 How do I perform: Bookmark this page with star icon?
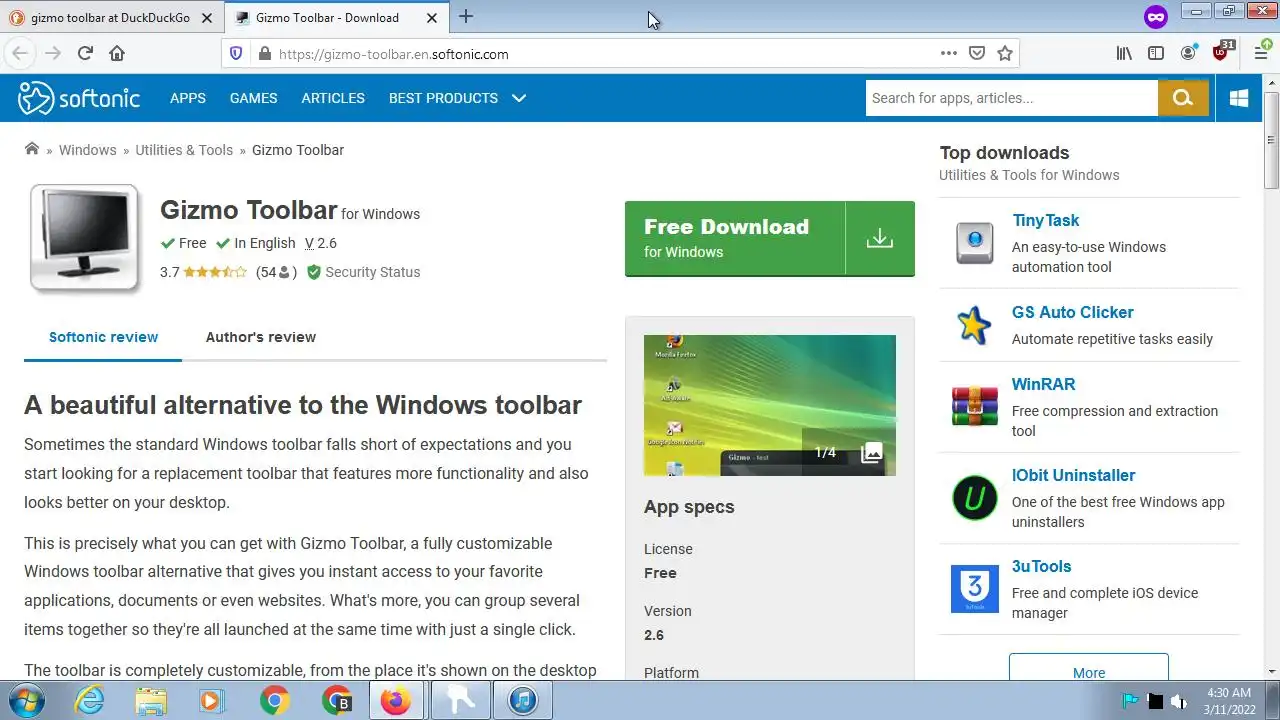[1005, 54]
